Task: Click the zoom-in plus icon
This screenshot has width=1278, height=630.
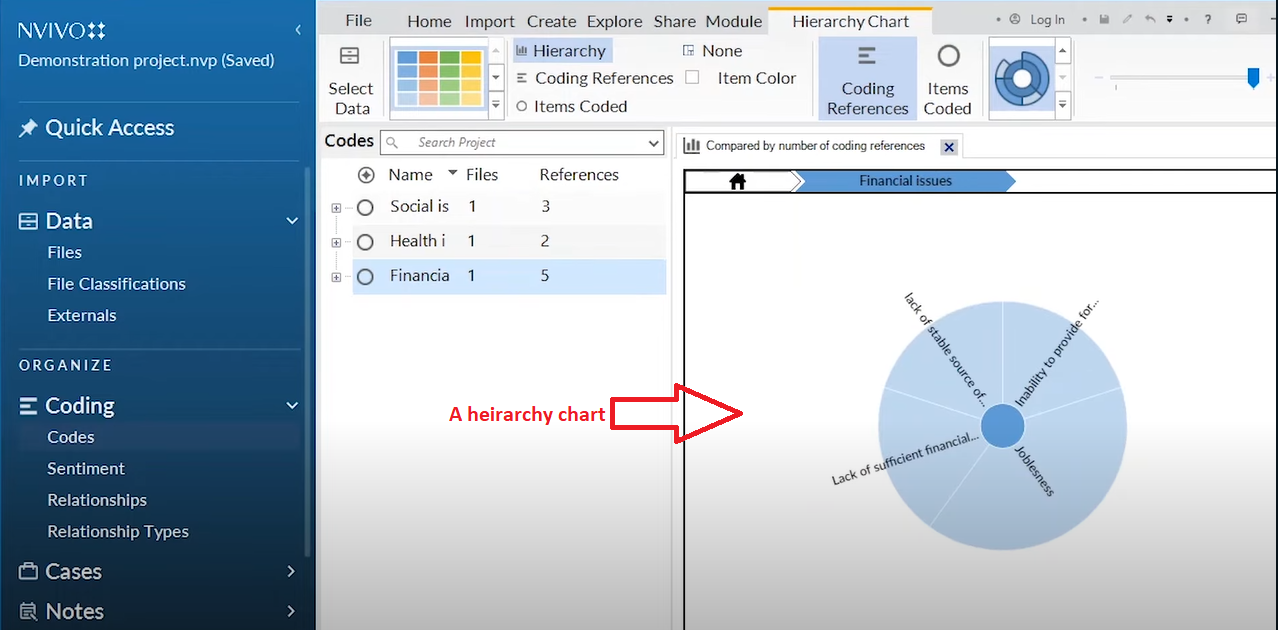Action: pyautogui.click(x=1271, y=78)
